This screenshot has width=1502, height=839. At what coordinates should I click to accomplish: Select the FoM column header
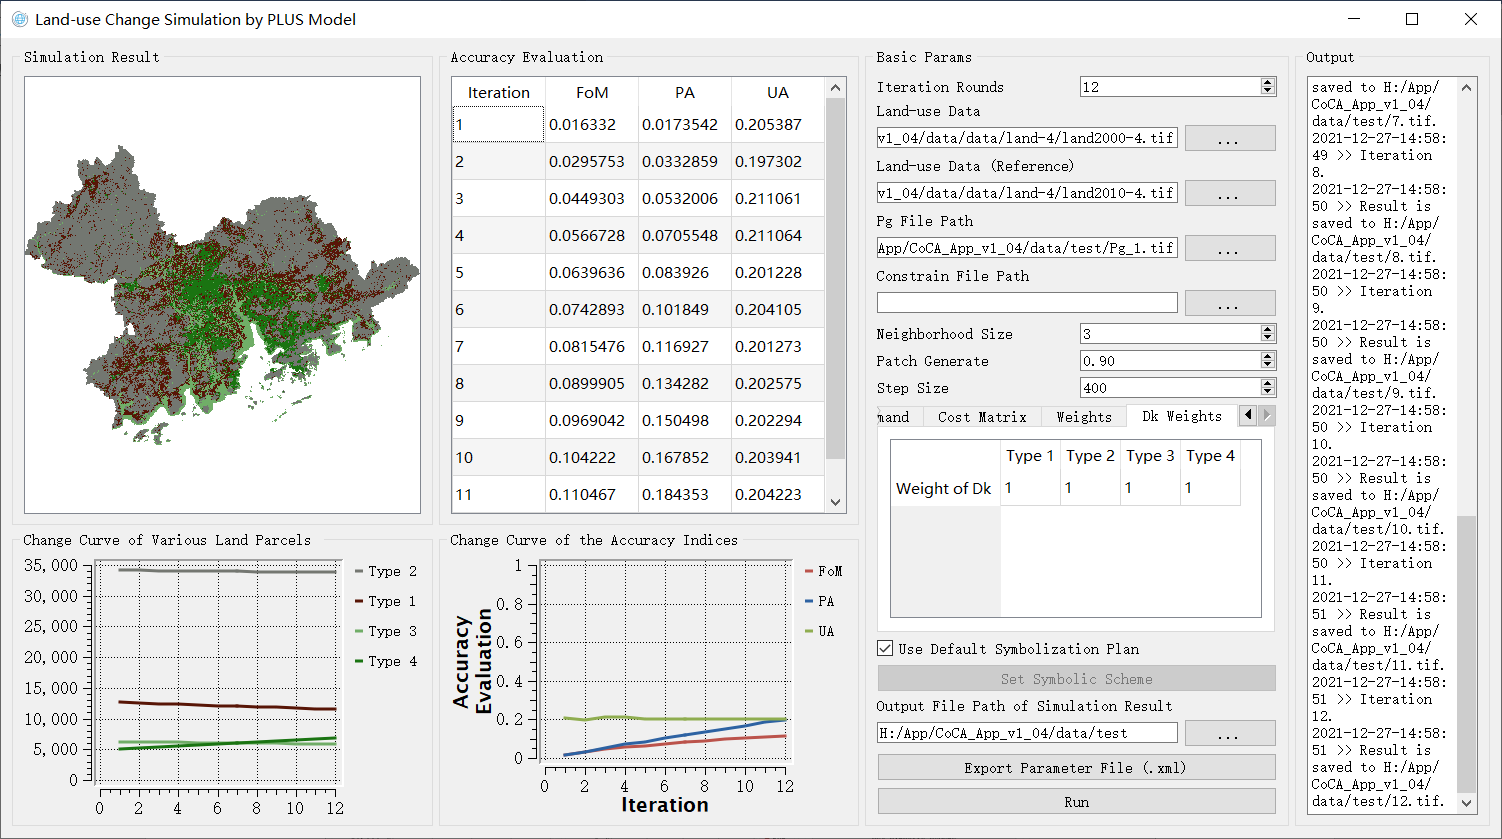click(592, 93)
